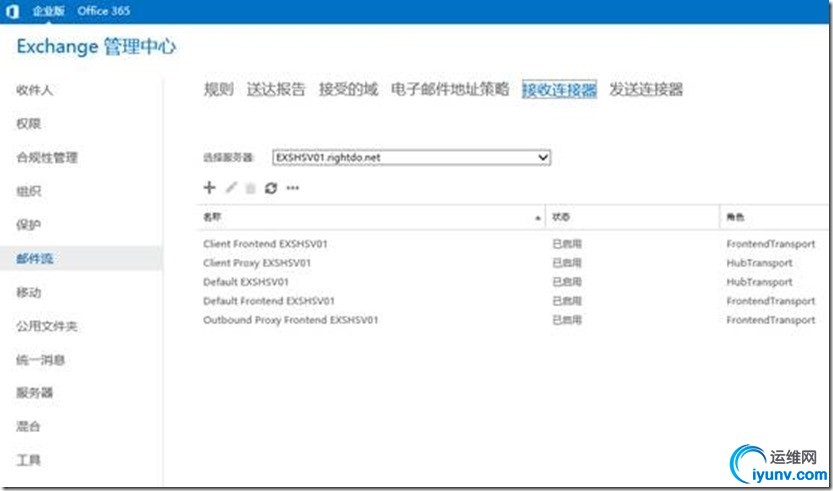The height and width of the screenshot is (491, 833).
Task: Open 混合 in sidebar
Action: (28, 426)
